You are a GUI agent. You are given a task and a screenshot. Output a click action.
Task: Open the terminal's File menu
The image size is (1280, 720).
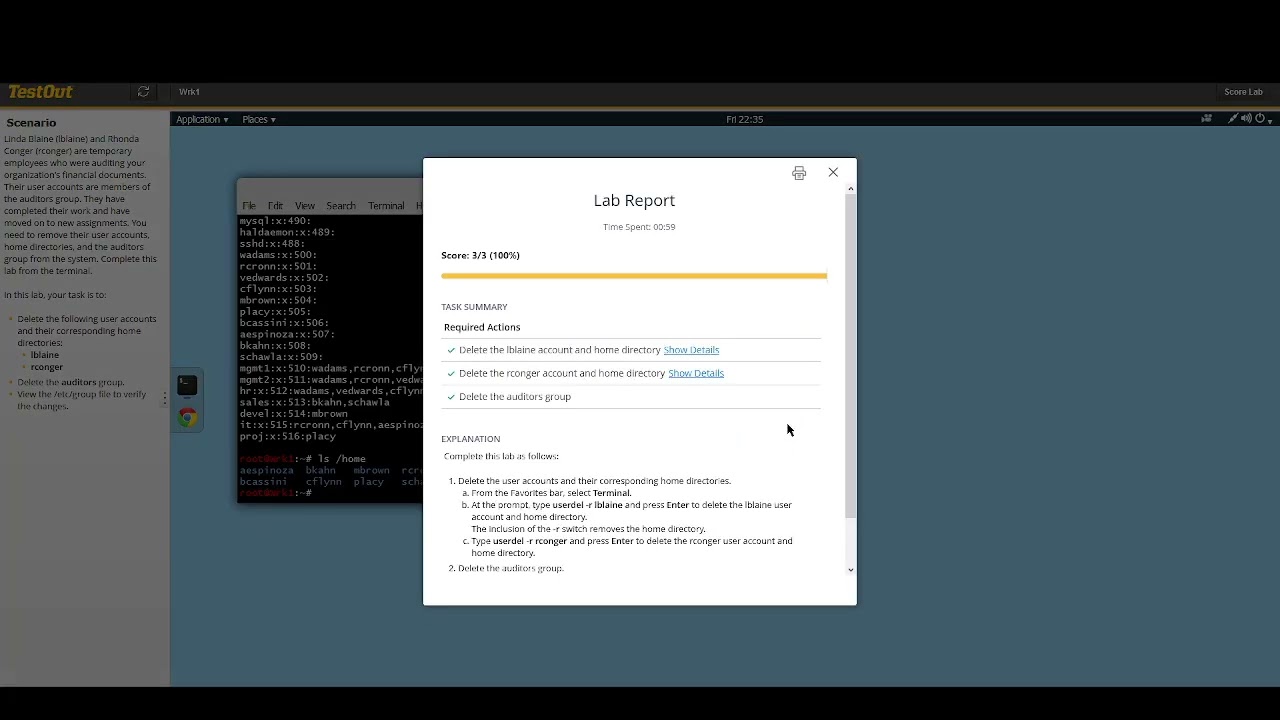click(249, 206)
